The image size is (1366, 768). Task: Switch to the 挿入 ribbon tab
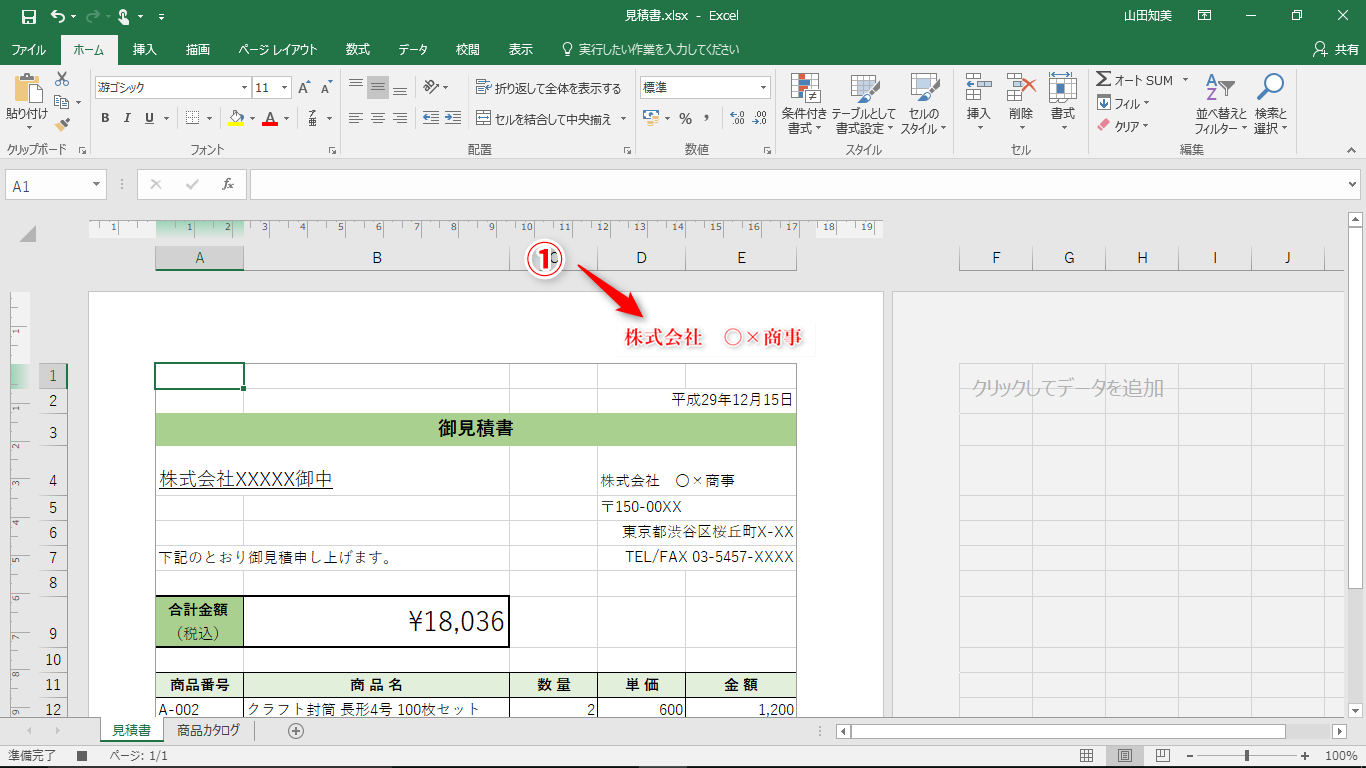(145, 49)
